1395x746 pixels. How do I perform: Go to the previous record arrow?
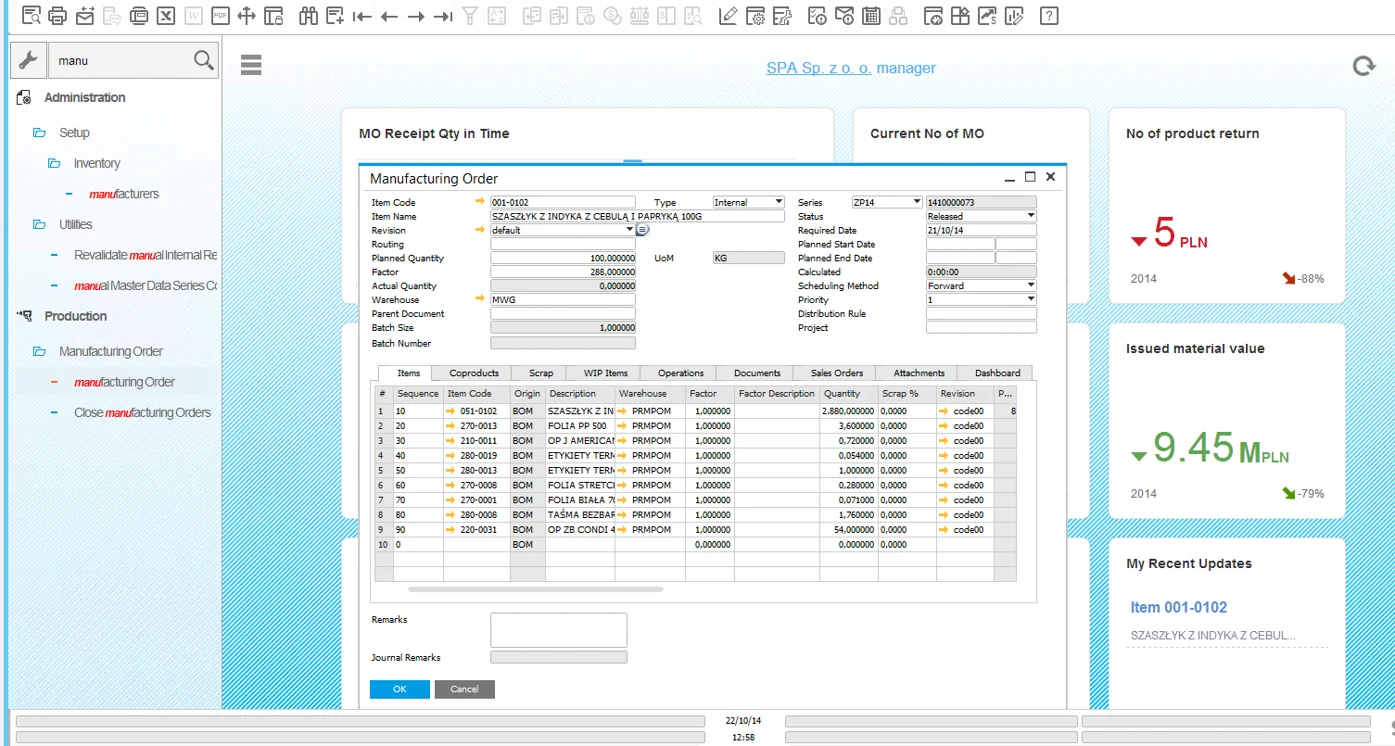pos(389,16)
